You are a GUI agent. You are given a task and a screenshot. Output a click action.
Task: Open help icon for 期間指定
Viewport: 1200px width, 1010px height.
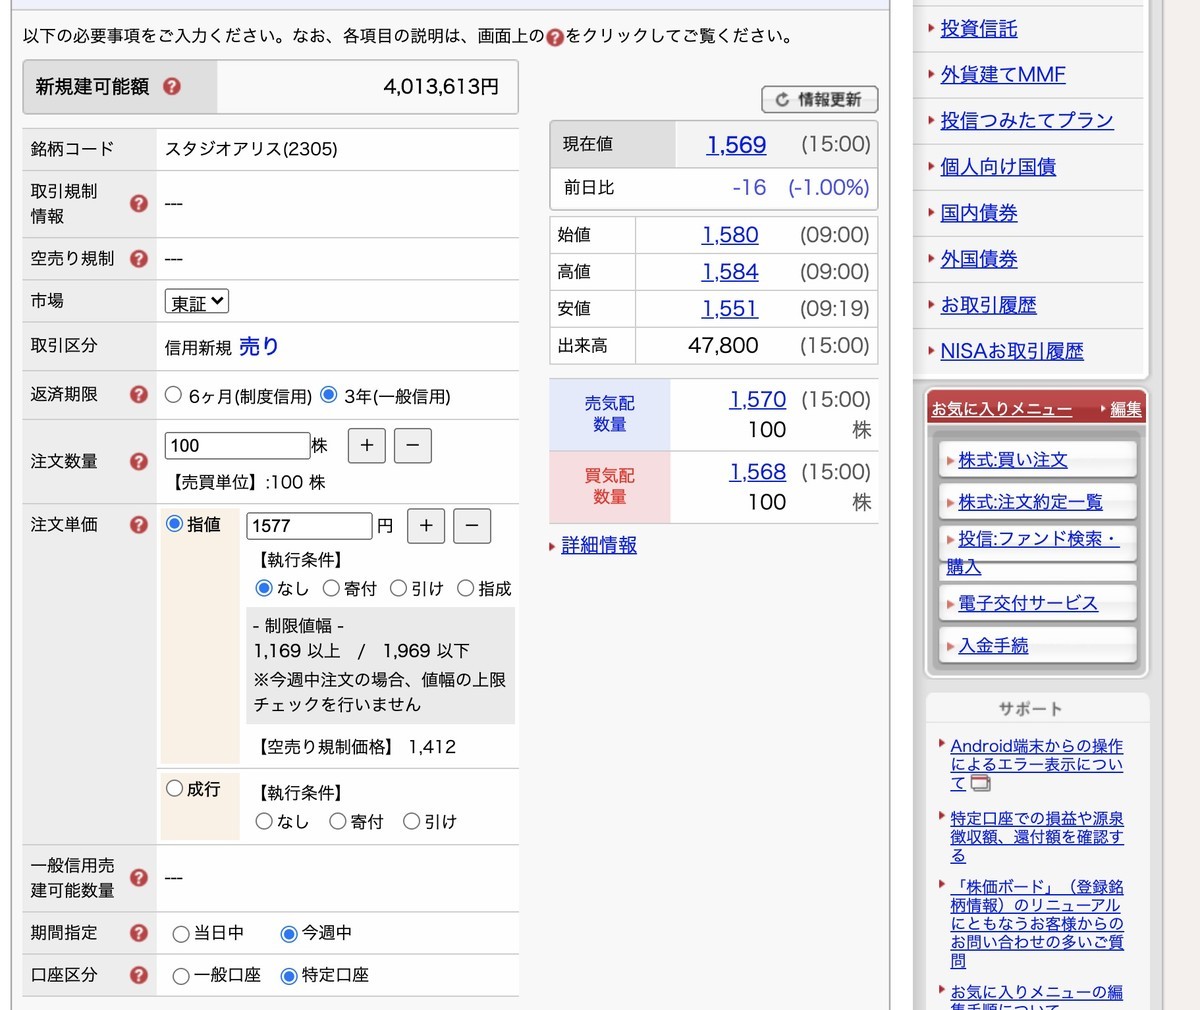(139, 933)
